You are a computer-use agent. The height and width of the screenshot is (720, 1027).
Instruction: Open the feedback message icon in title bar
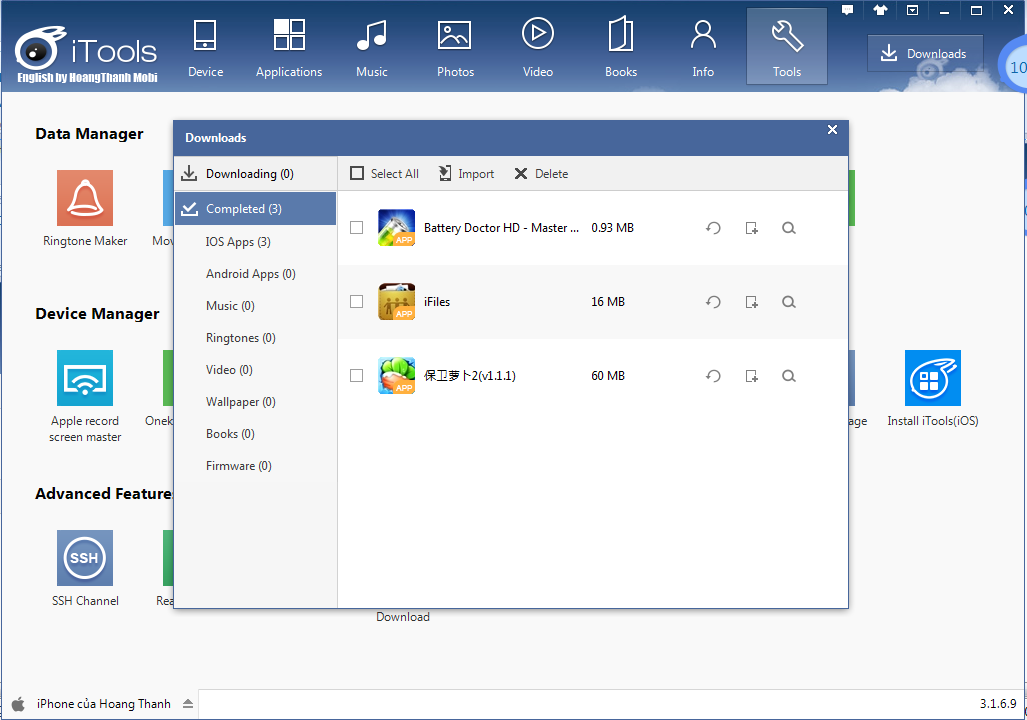[x=848, y=10]
